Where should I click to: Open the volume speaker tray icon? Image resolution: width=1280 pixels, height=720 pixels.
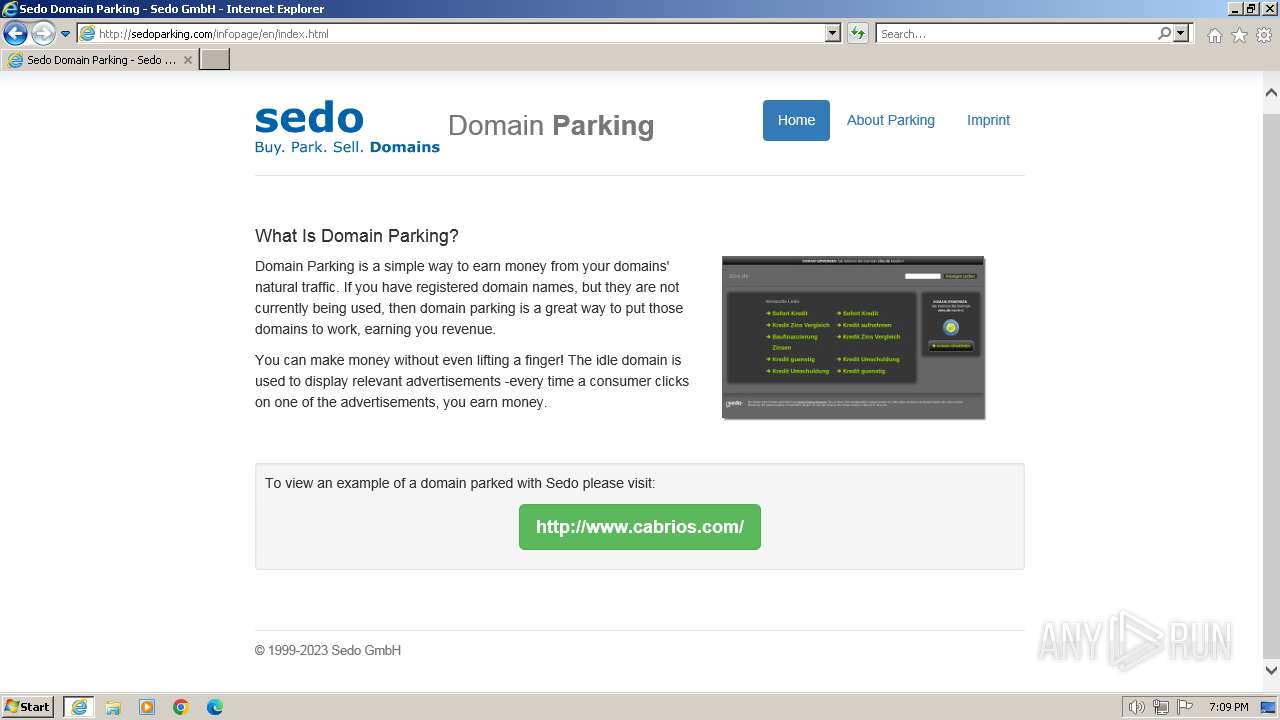tap(1137, 707)
